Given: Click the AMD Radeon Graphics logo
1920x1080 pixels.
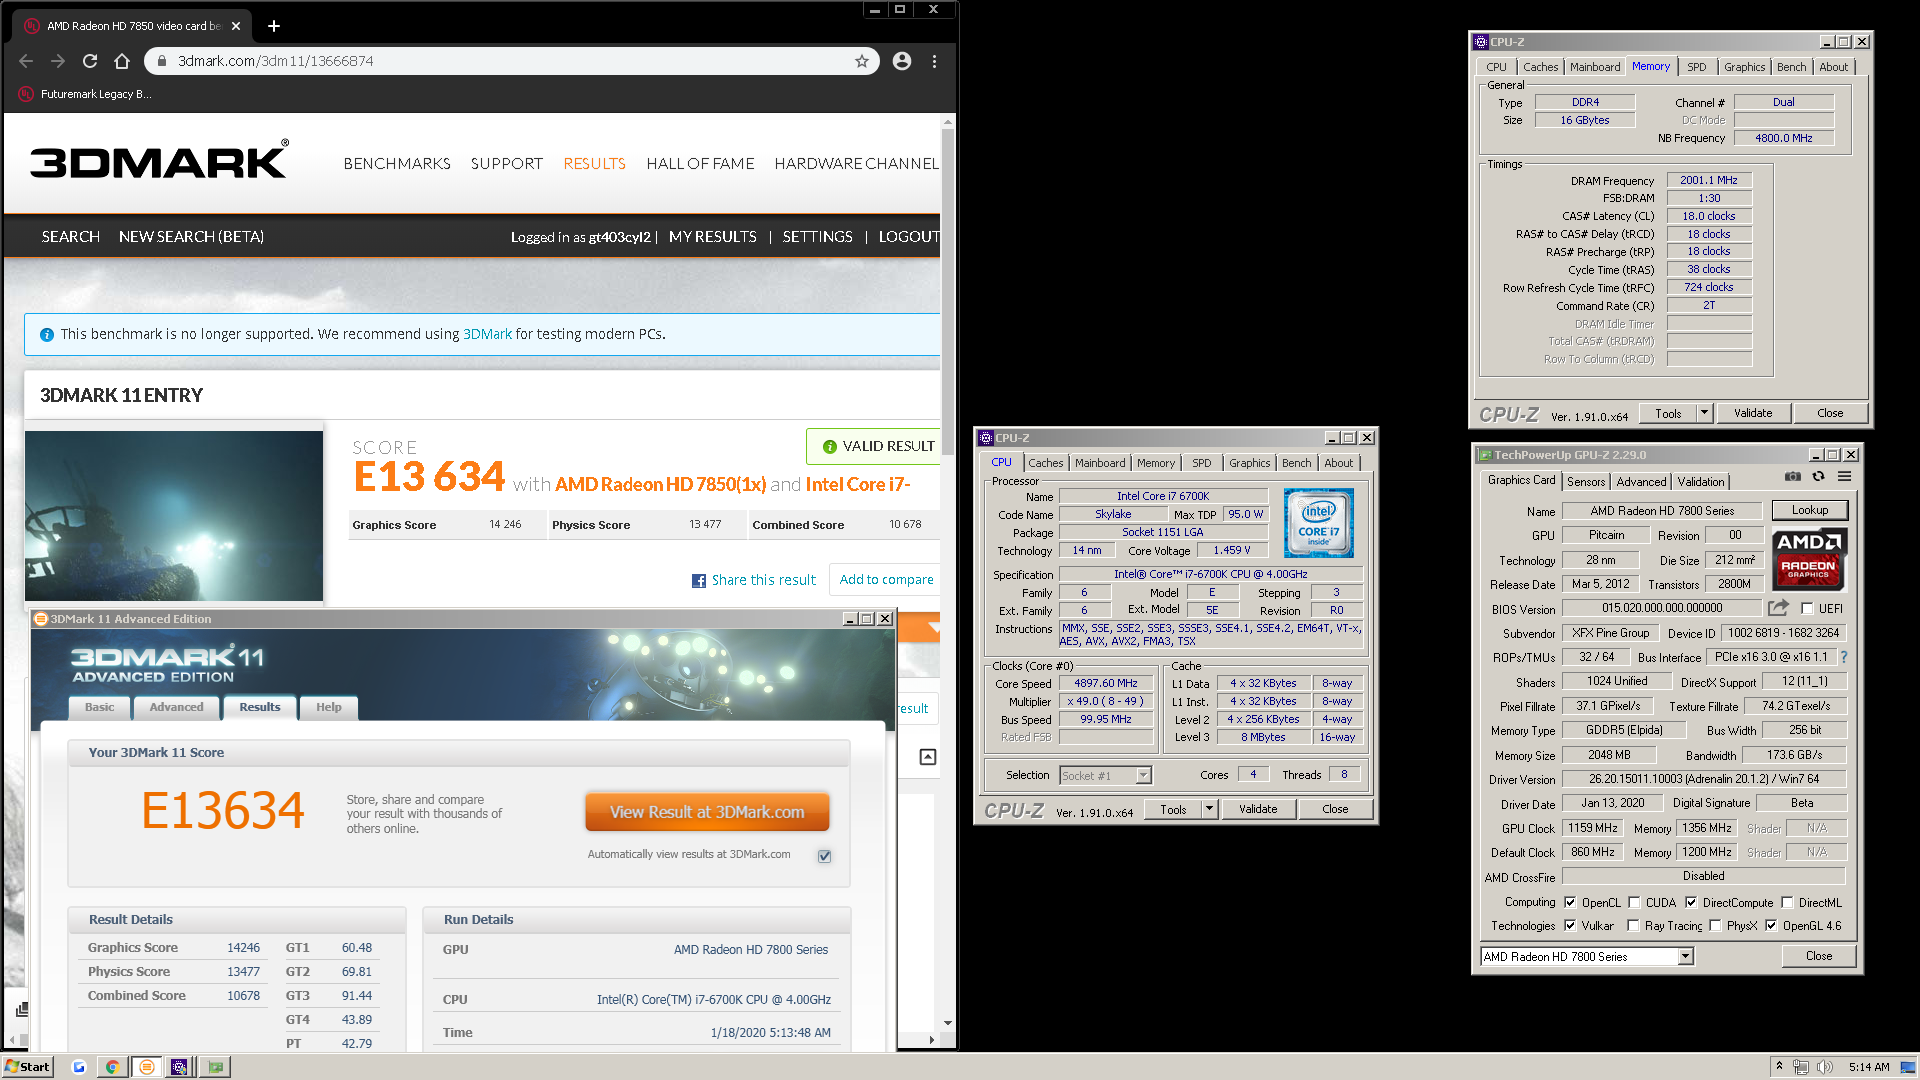Looking at the screenshot, I should click(x=1809, y=560).
